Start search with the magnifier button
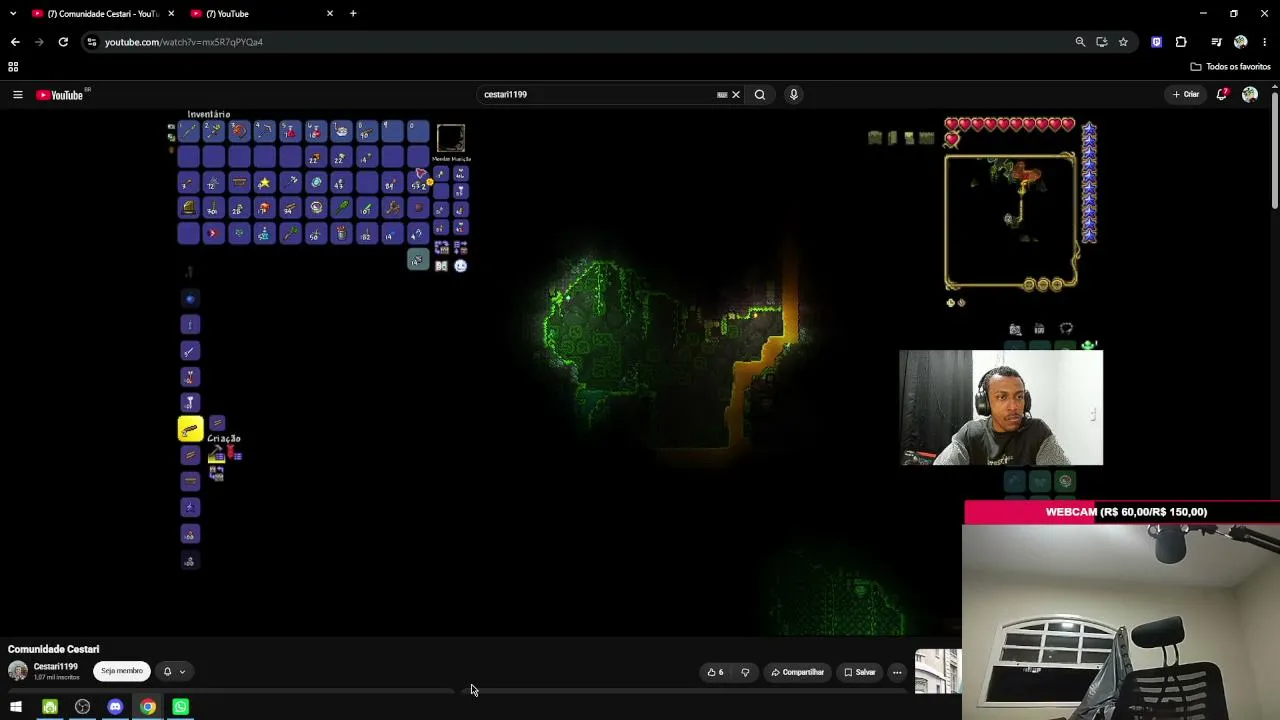 [760, 95]
